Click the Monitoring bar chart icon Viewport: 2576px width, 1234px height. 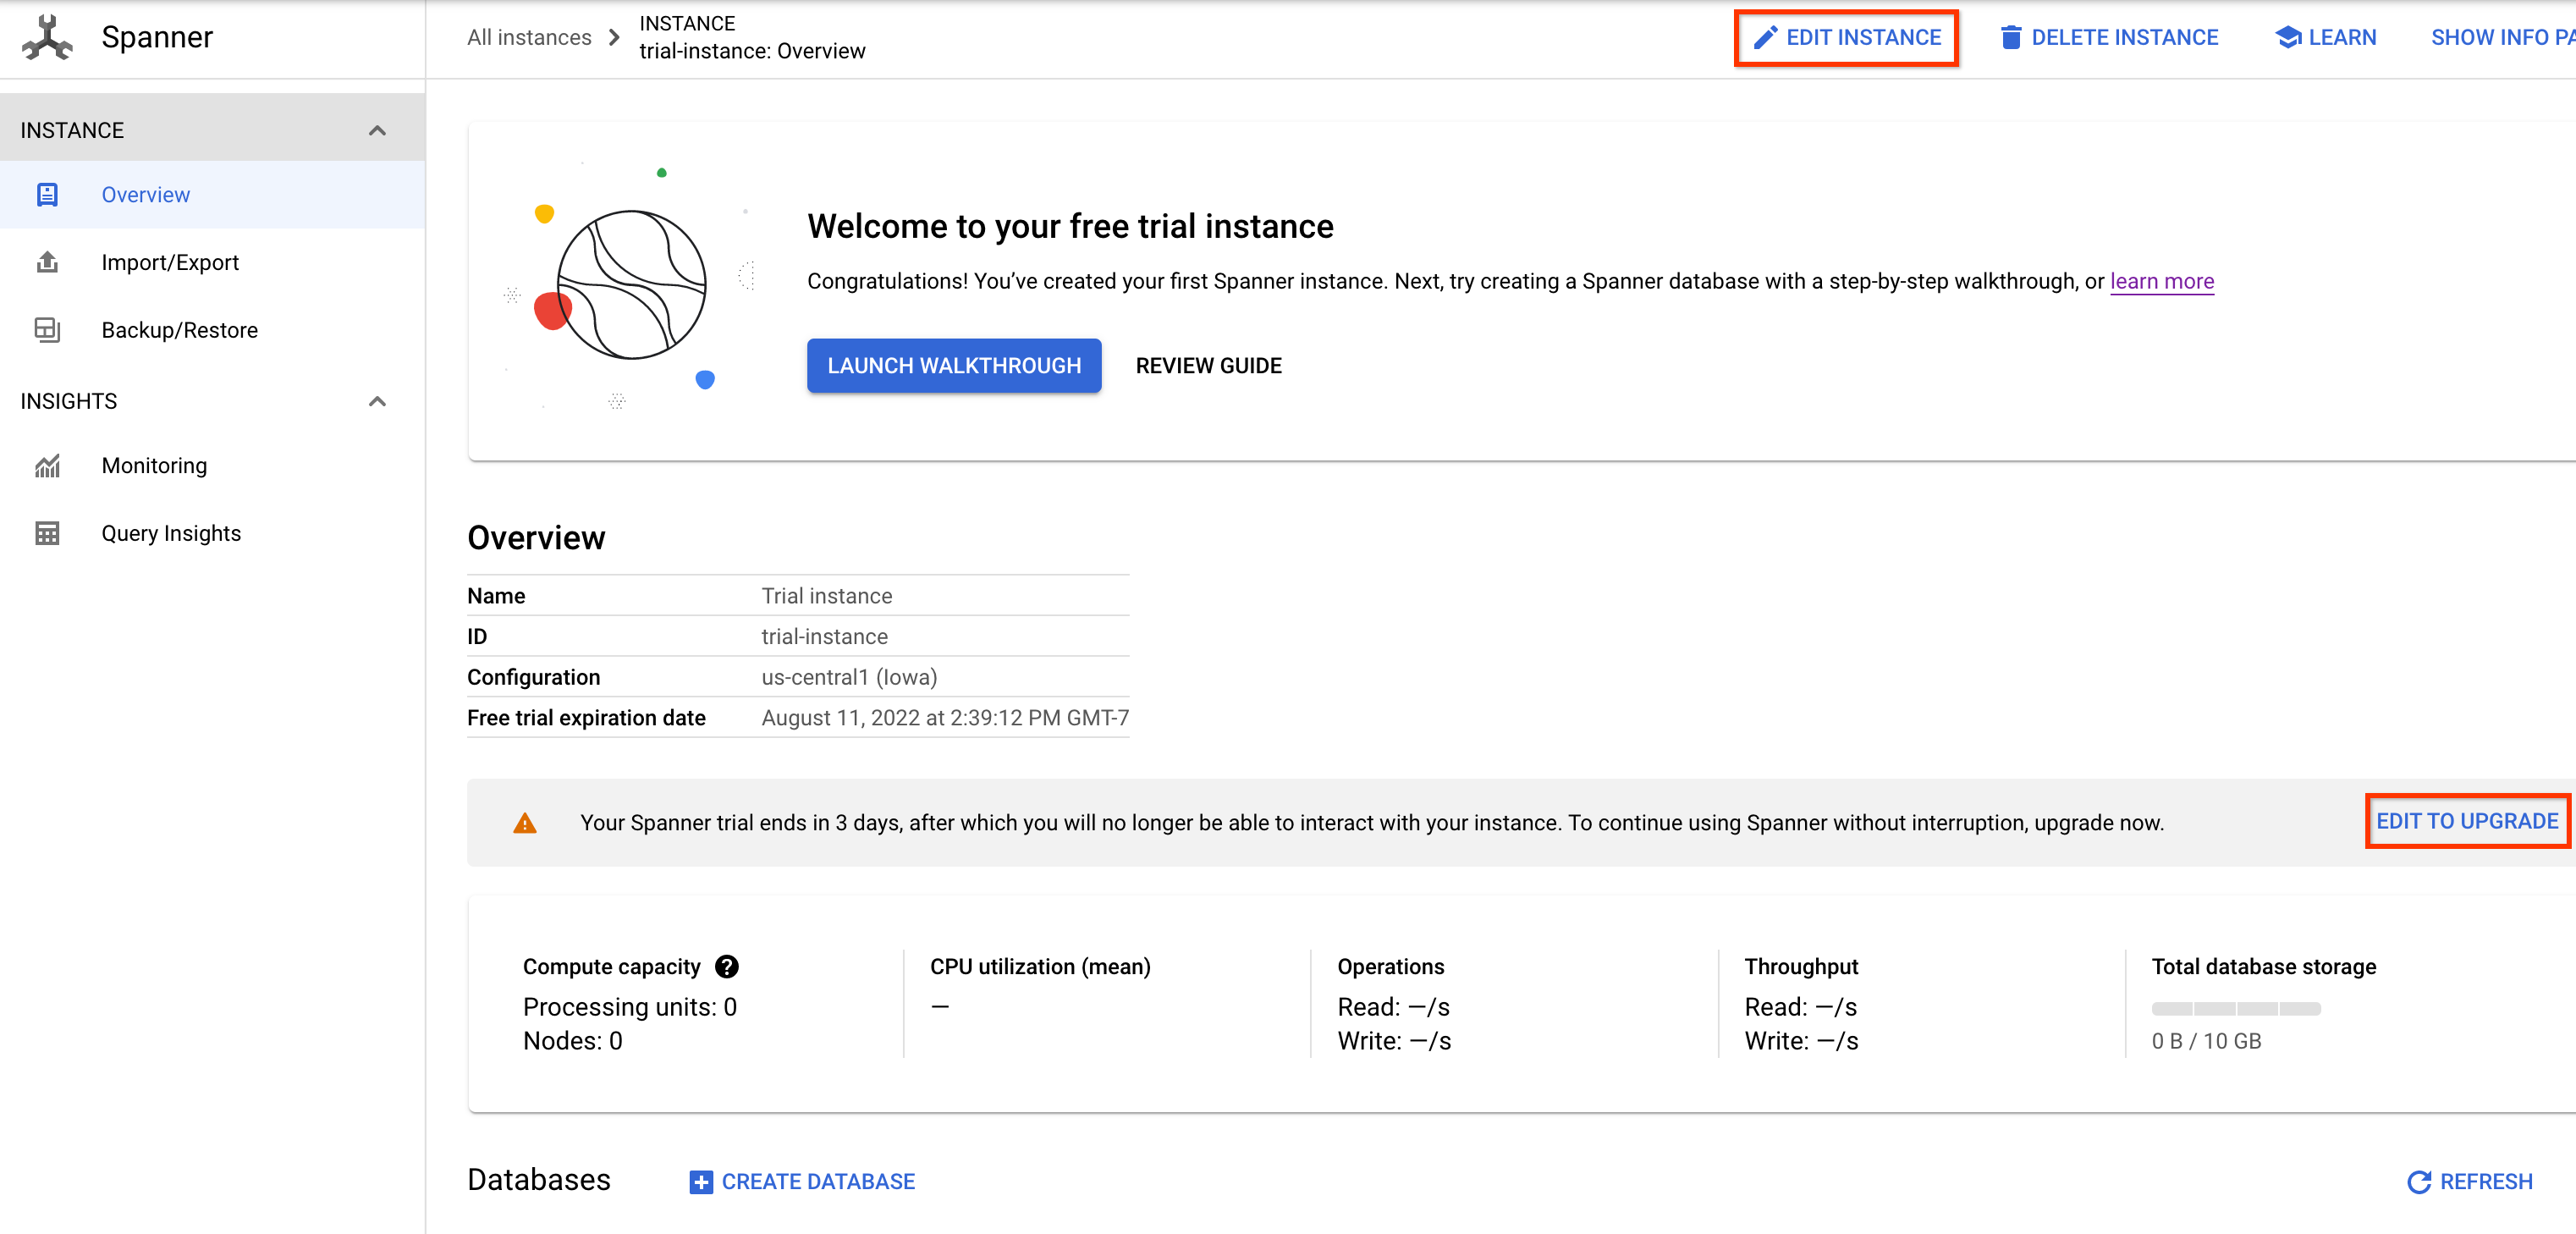pos(47,465)
